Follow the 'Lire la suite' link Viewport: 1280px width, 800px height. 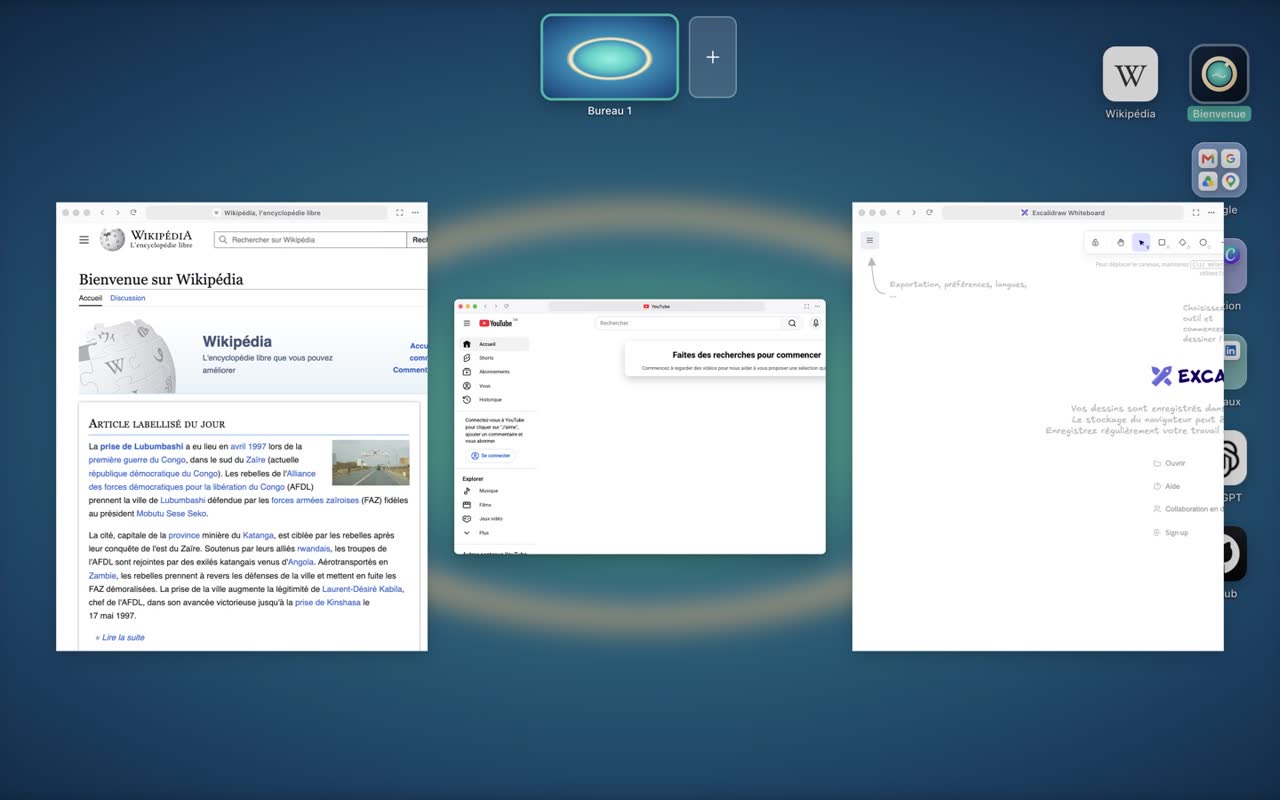point(123,637)
